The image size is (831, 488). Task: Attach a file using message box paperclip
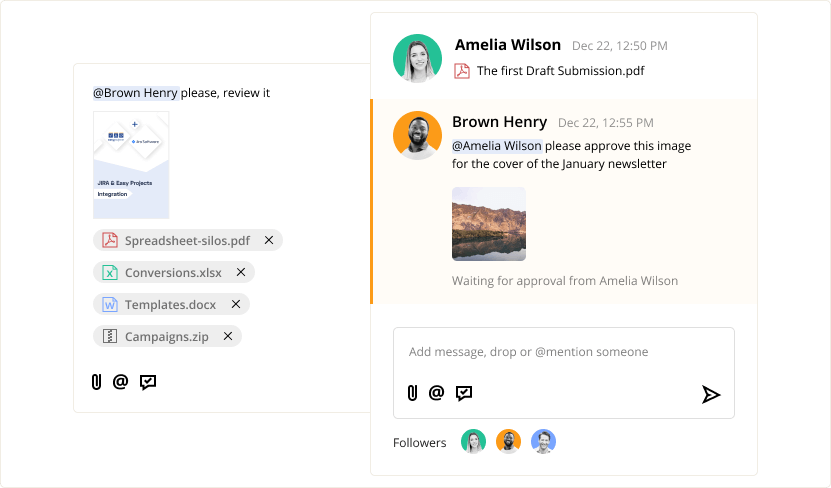point(412,393)
